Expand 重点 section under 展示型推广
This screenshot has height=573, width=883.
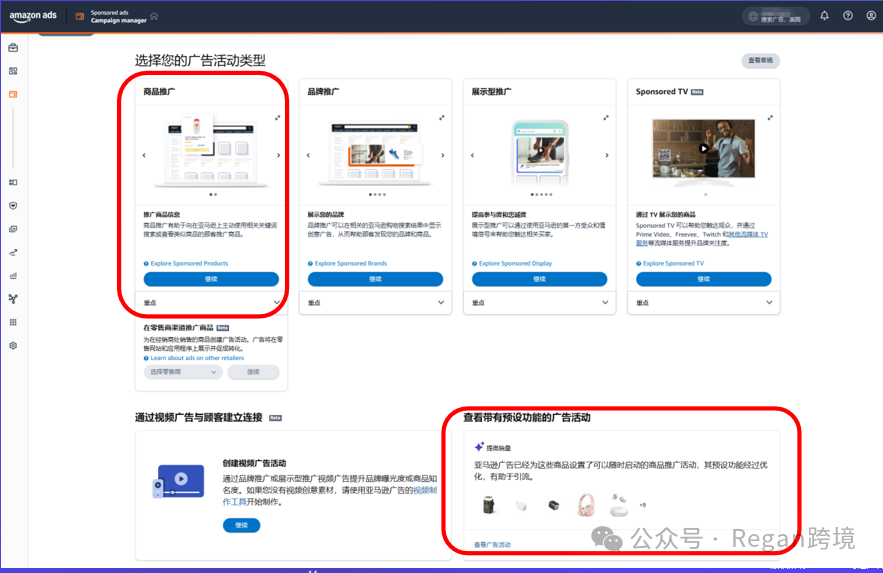pos(539,303)
